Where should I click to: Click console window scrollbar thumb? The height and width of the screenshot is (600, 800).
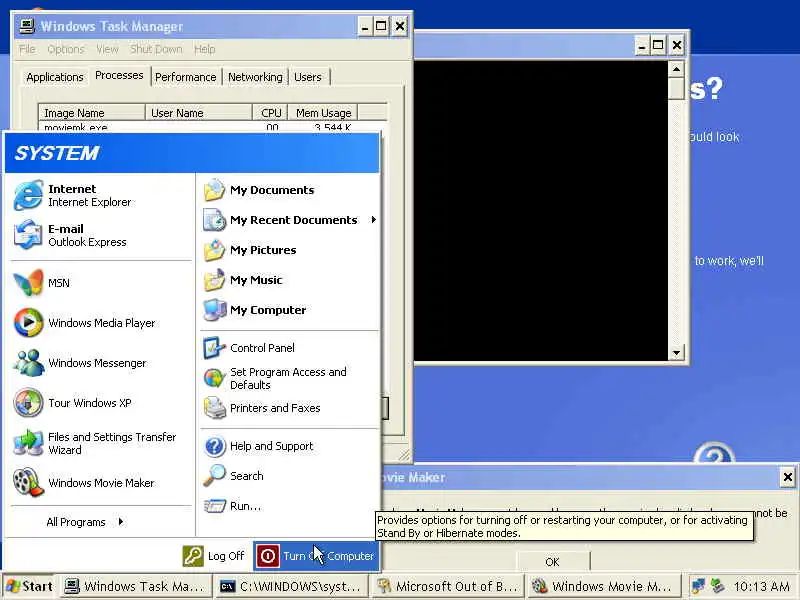pos(676,88)
